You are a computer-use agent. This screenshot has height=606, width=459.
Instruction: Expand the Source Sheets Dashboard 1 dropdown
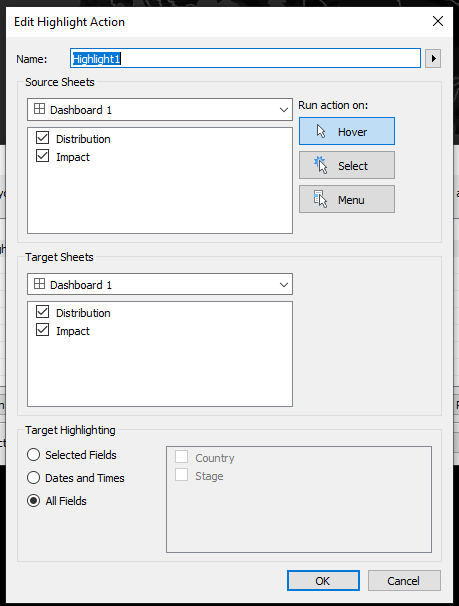click(160, 110)
